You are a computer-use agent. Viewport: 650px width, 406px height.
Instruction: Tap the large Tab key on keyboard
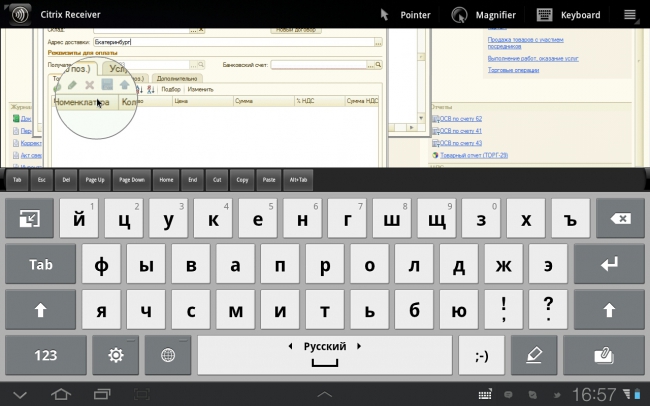tap(41, 264)
